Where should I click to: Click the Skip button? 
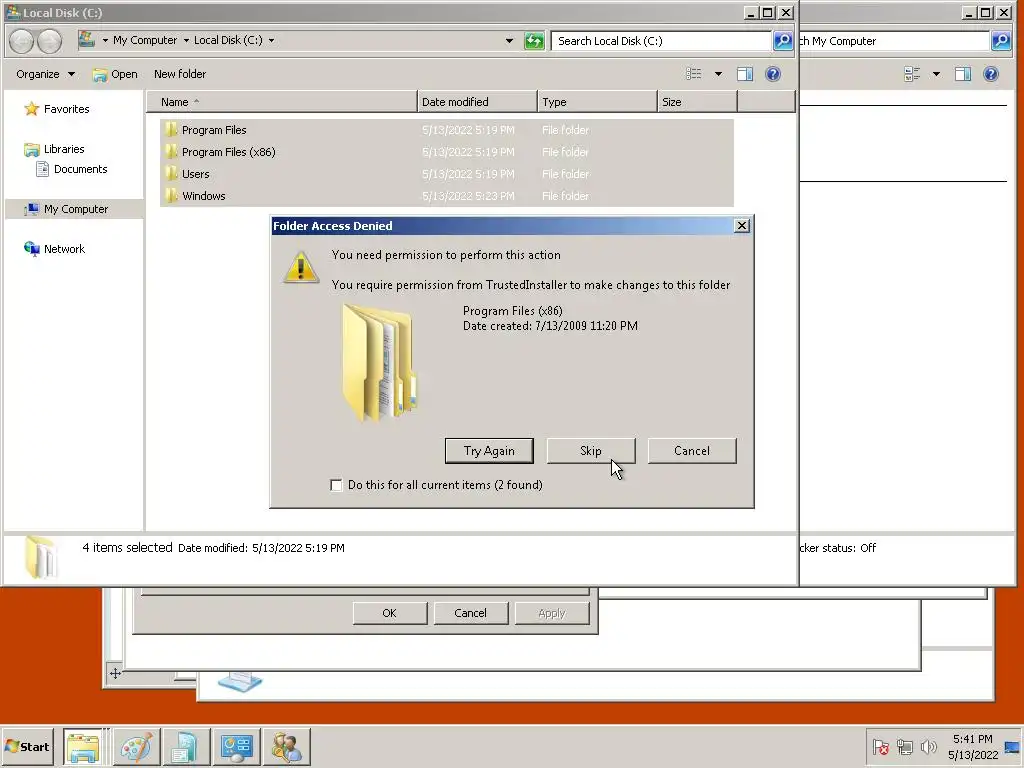click(590, 451)
